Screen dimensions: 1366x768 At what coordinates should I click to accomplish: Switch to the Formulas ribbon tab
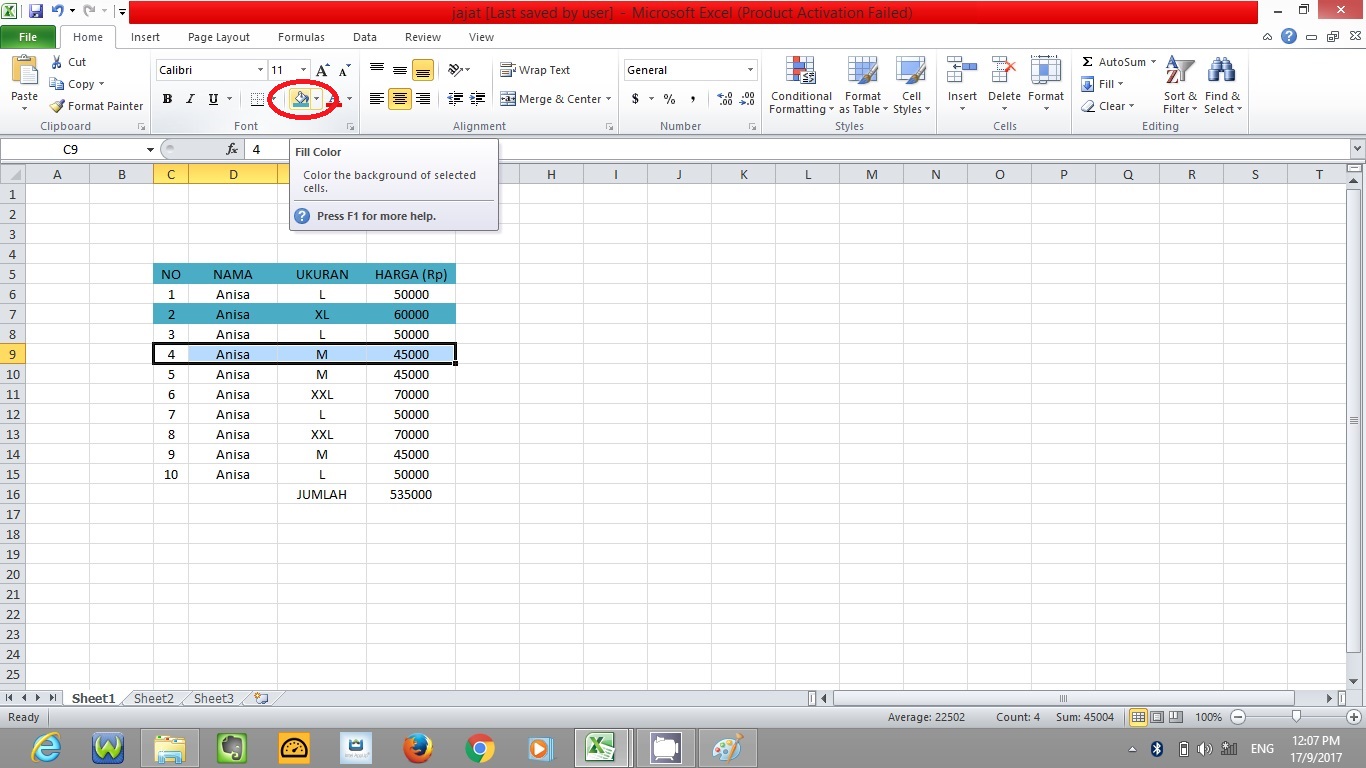pyautogui.click(x=301, y=37)
